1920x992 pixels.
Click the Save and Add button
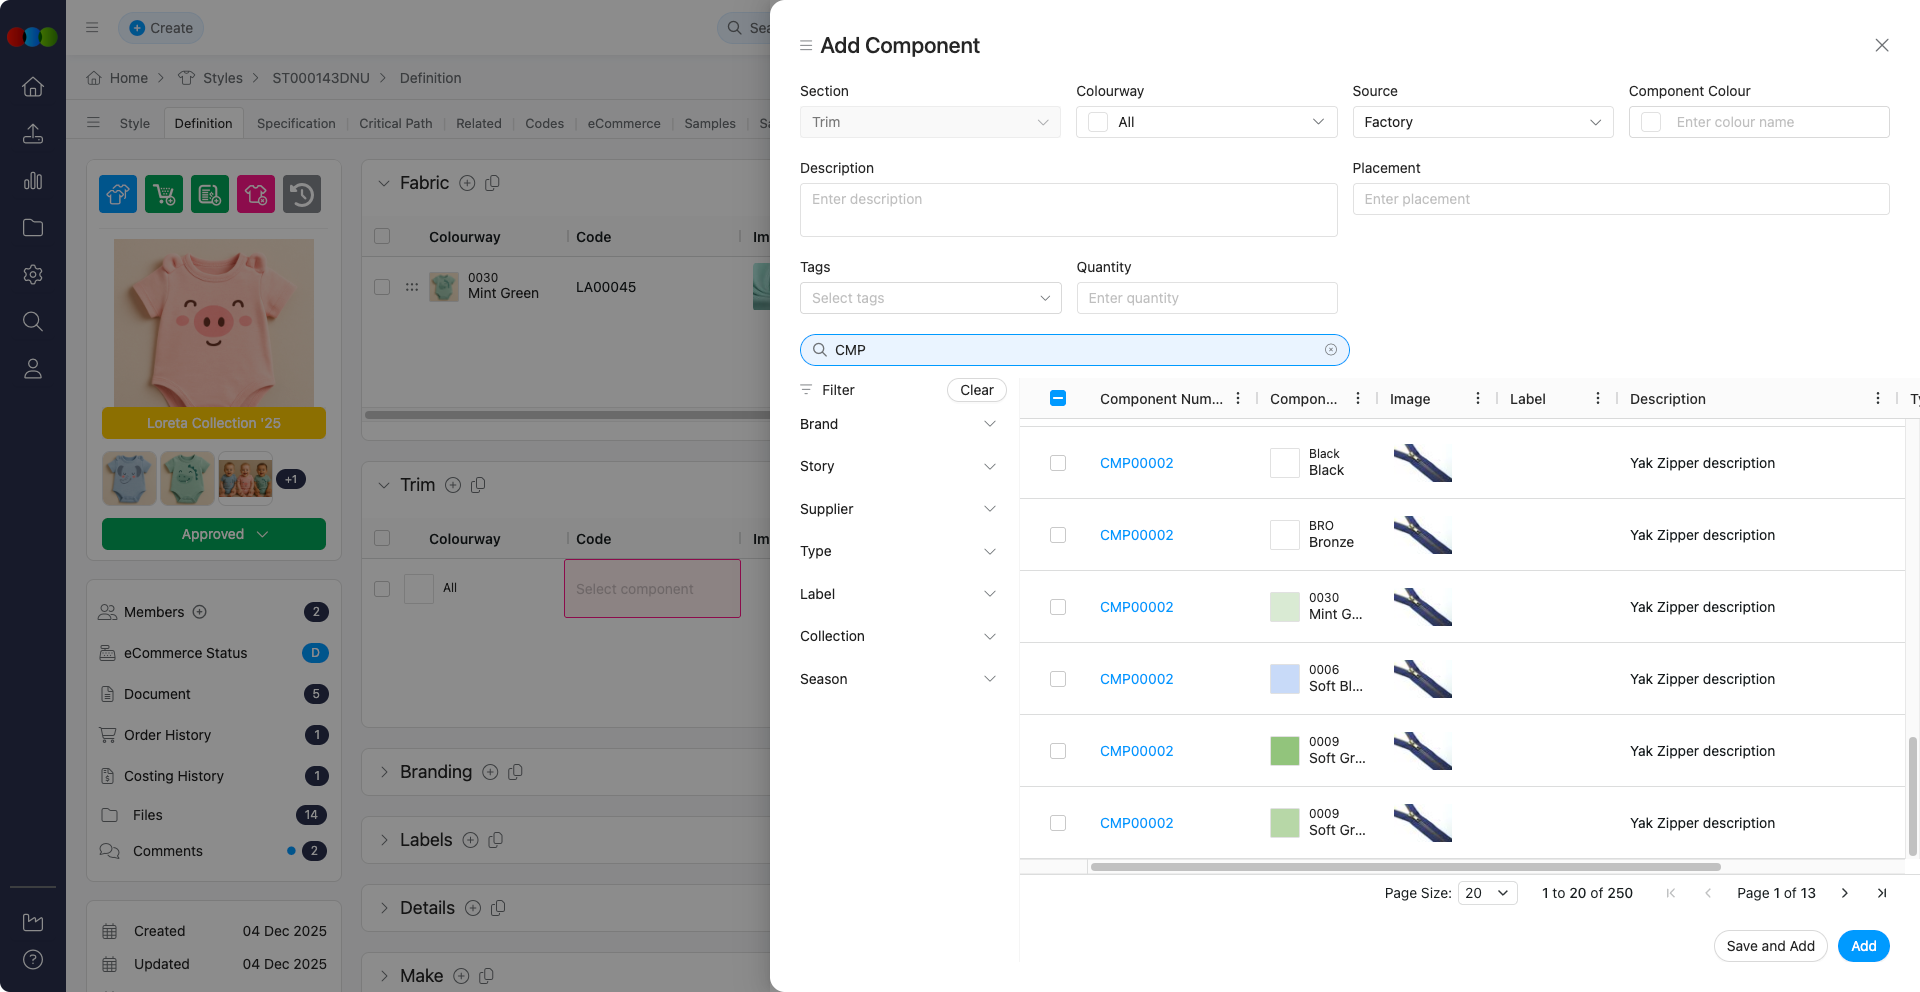pos(1770,946)
